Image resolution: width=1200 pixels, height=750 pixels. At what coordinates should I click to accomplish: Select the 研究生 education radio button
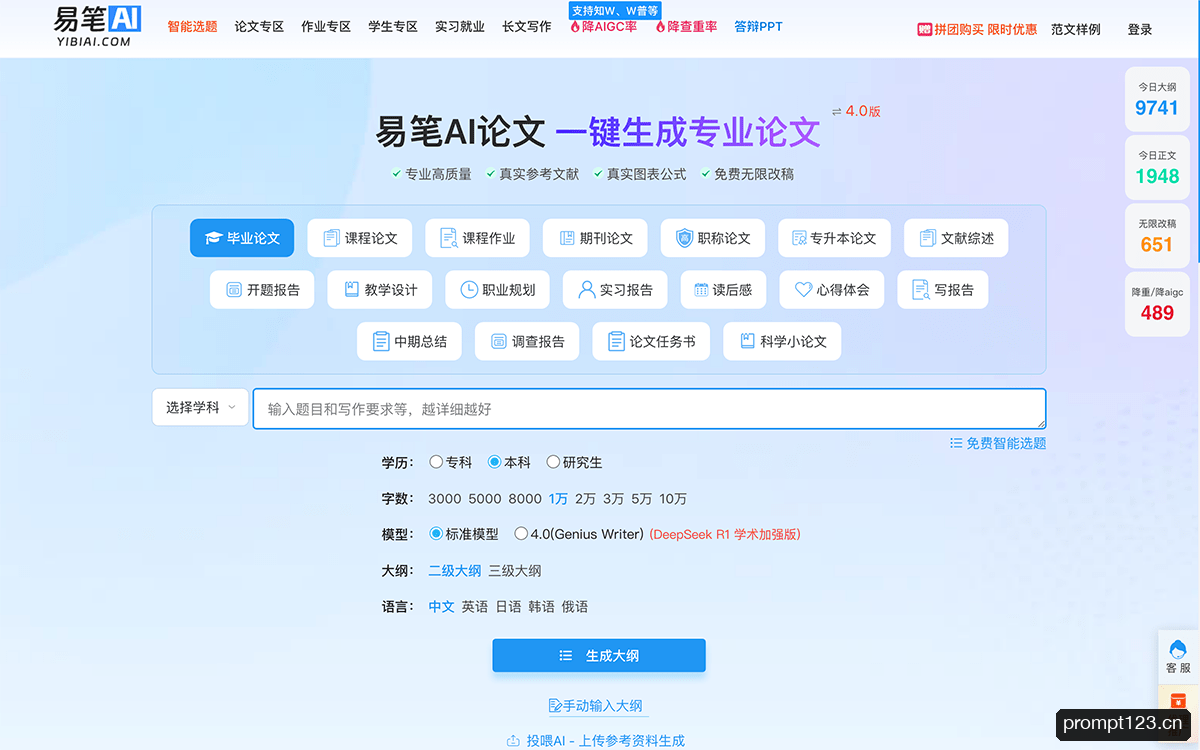click(553, 462)
